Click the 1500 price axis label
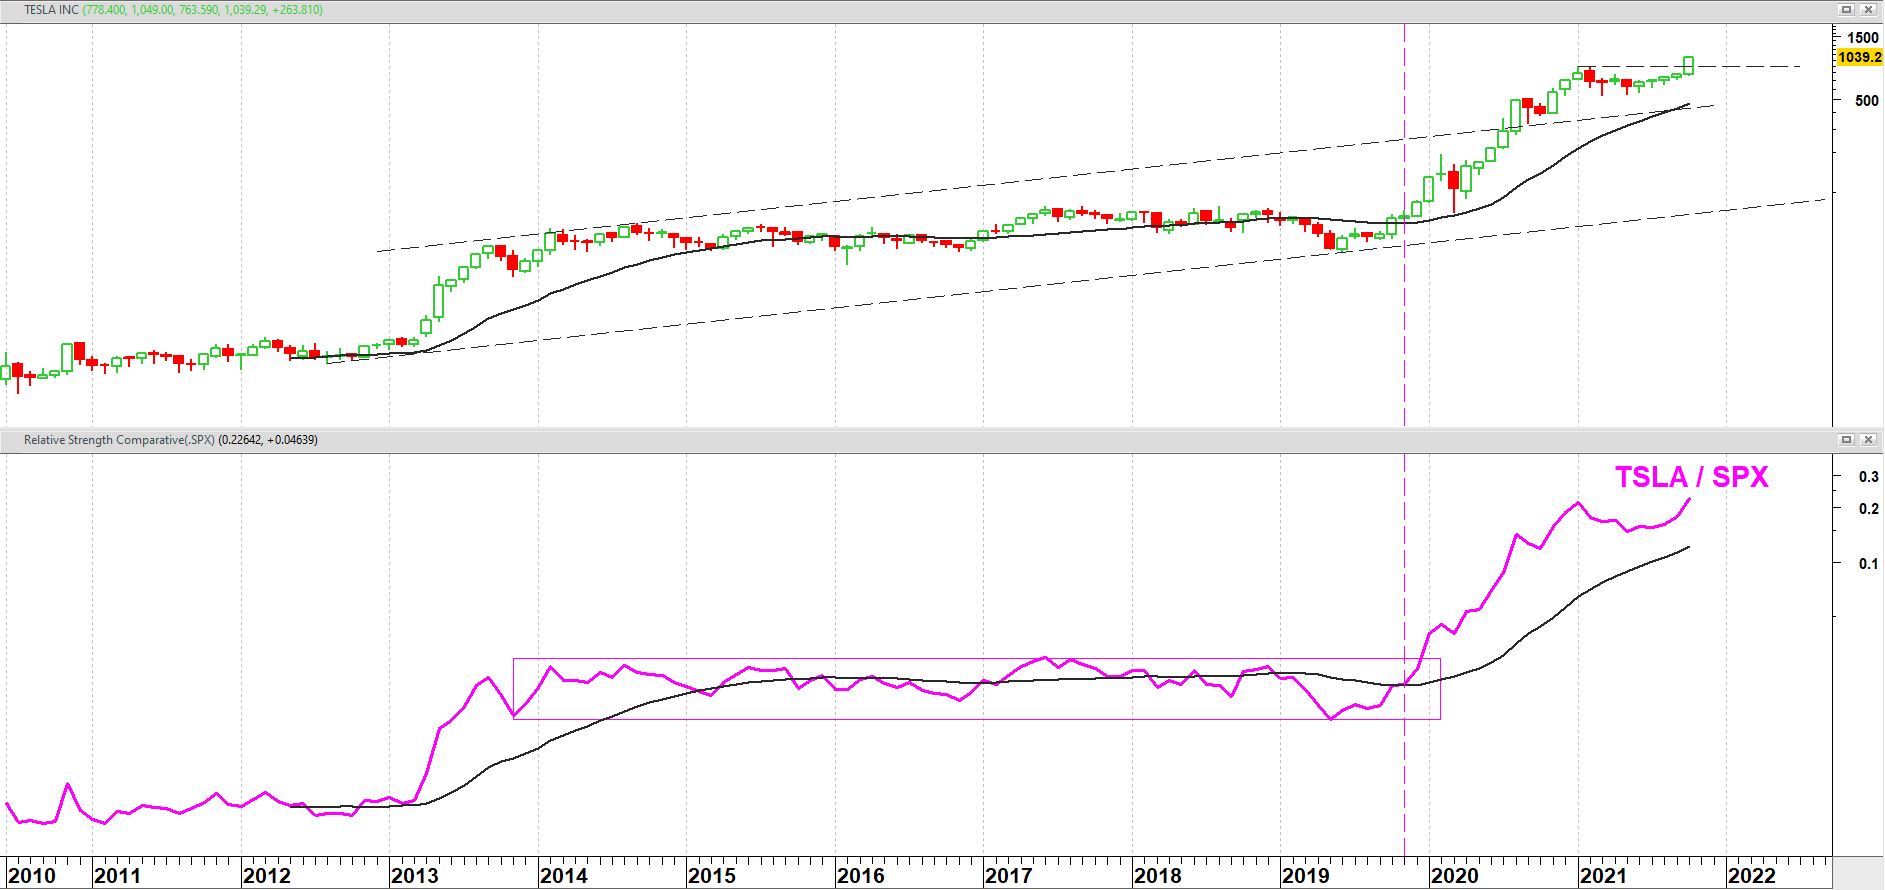 1862,38
